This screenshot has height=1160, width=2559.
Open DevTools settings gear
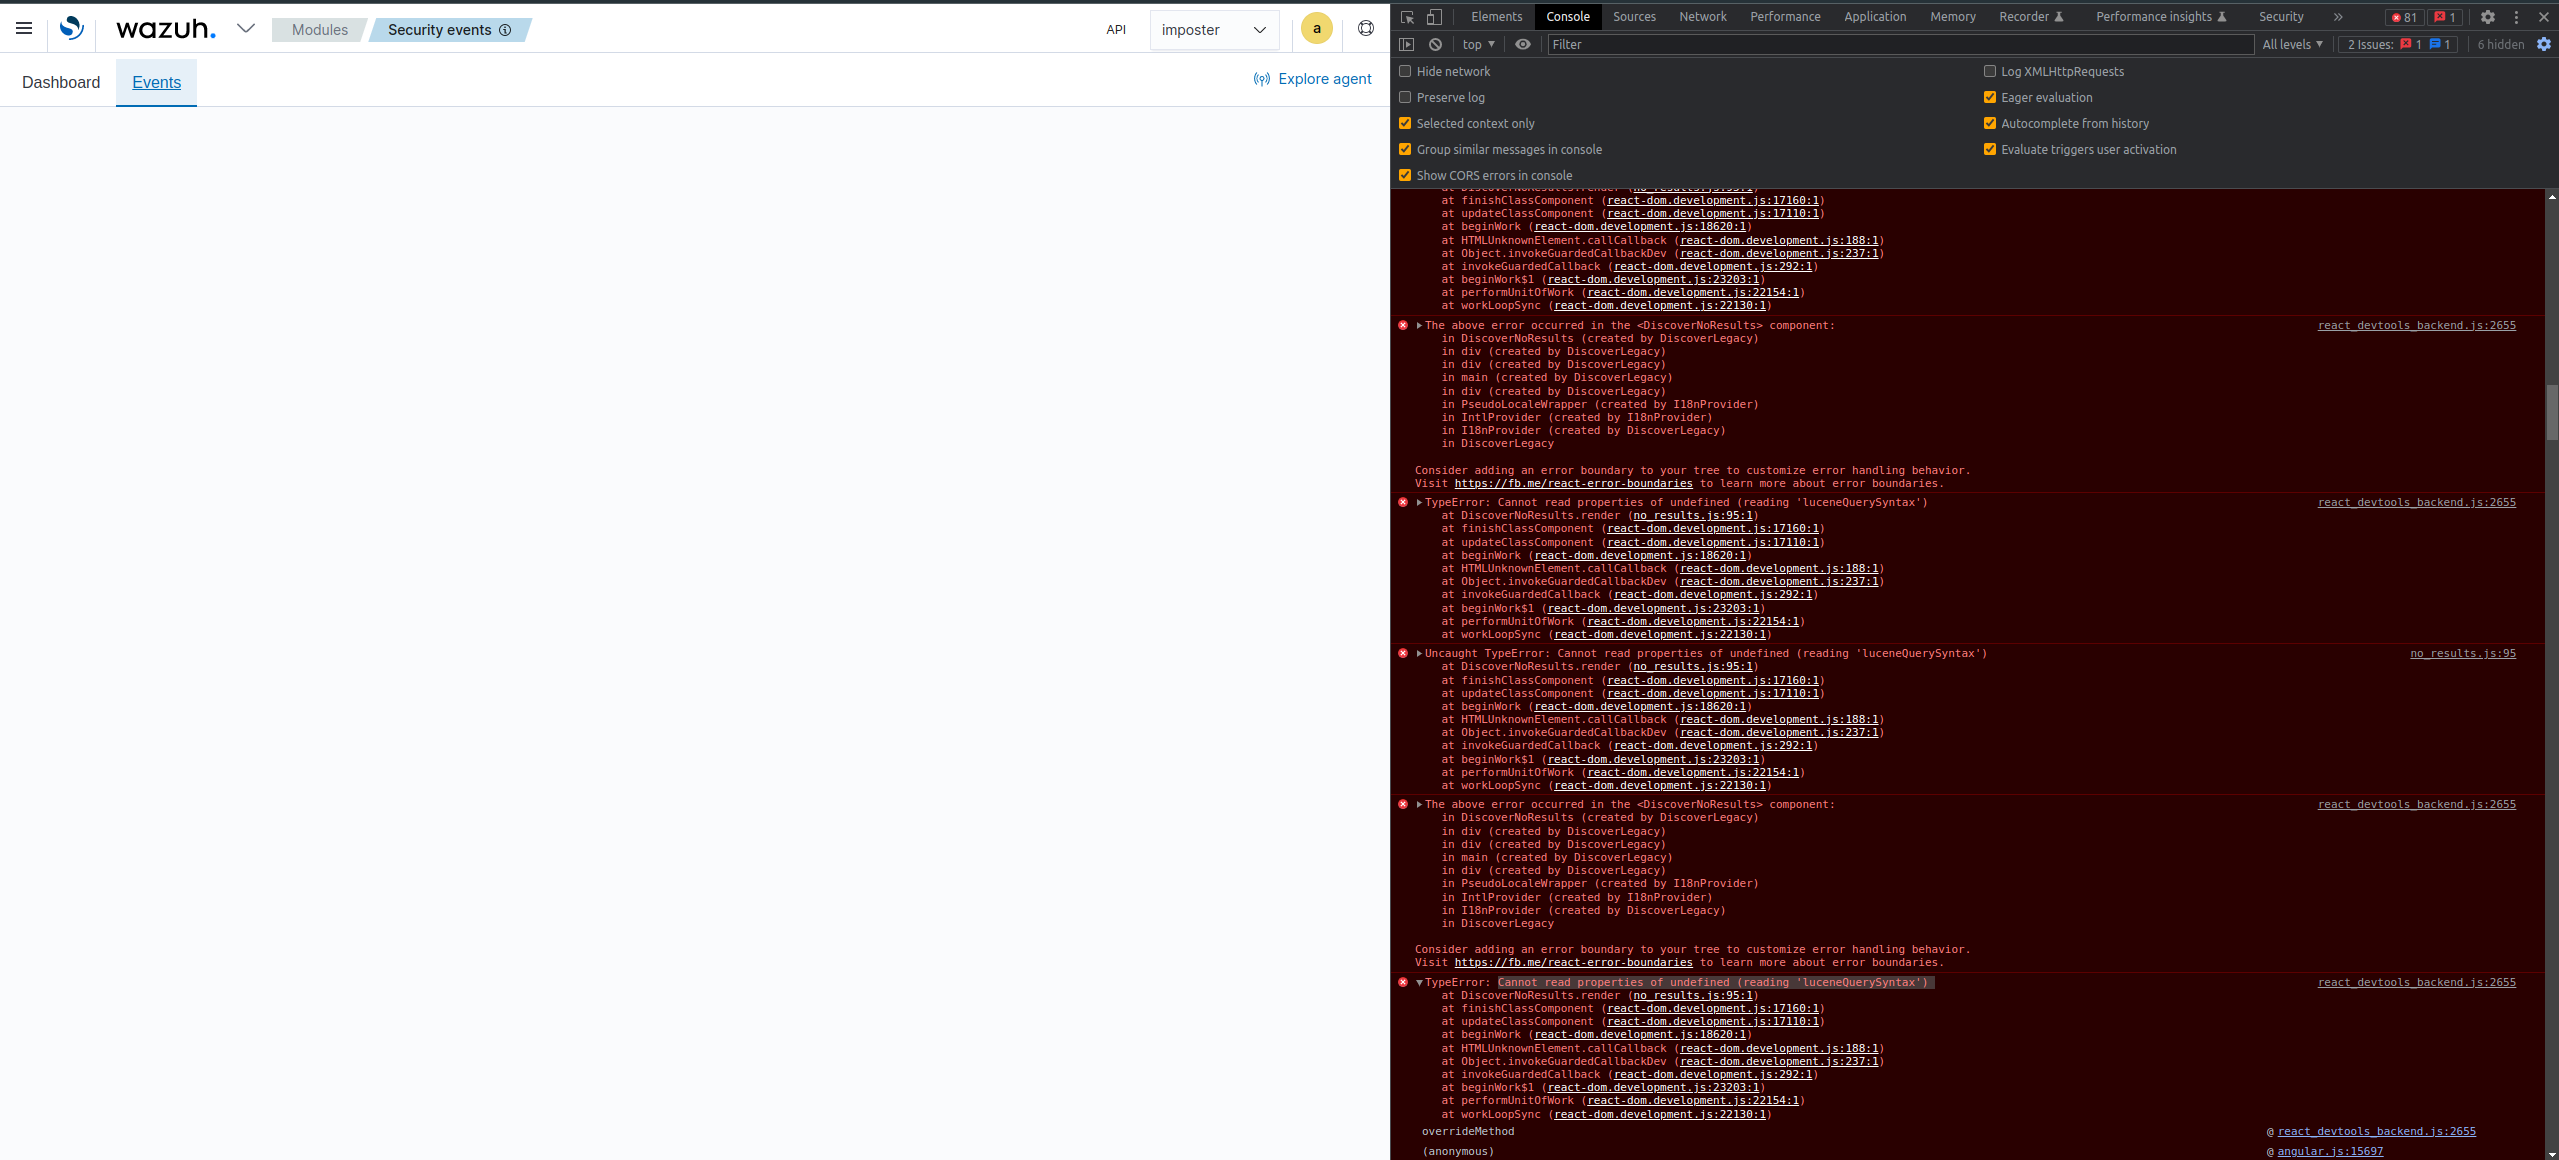tap(2488, 17)
